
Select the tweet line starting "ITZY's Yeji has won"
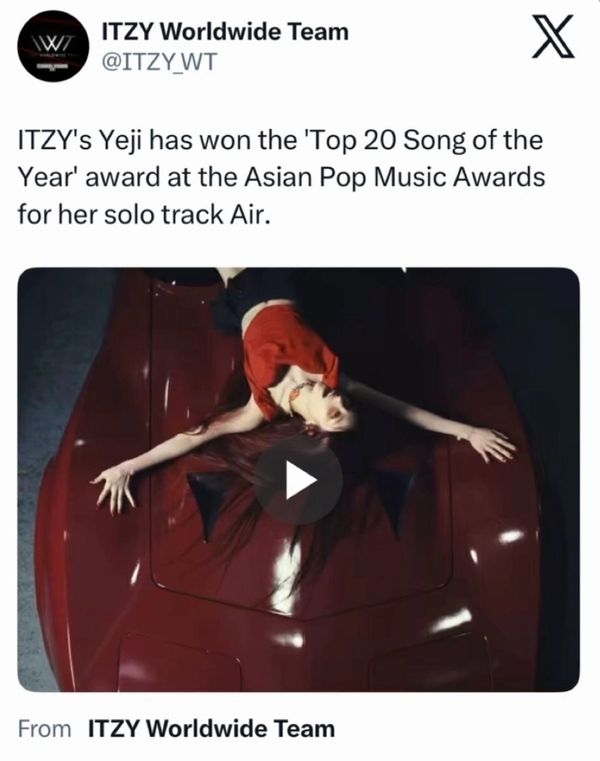280,141
